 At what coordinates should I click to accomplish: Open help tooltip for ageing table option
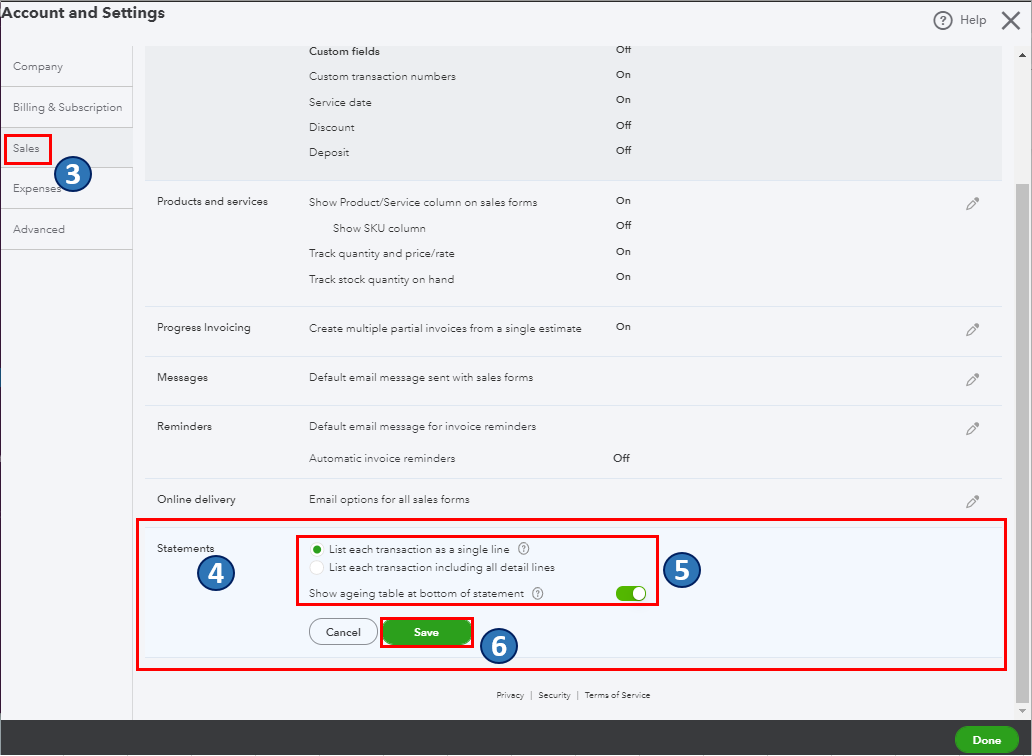(540, 593)
